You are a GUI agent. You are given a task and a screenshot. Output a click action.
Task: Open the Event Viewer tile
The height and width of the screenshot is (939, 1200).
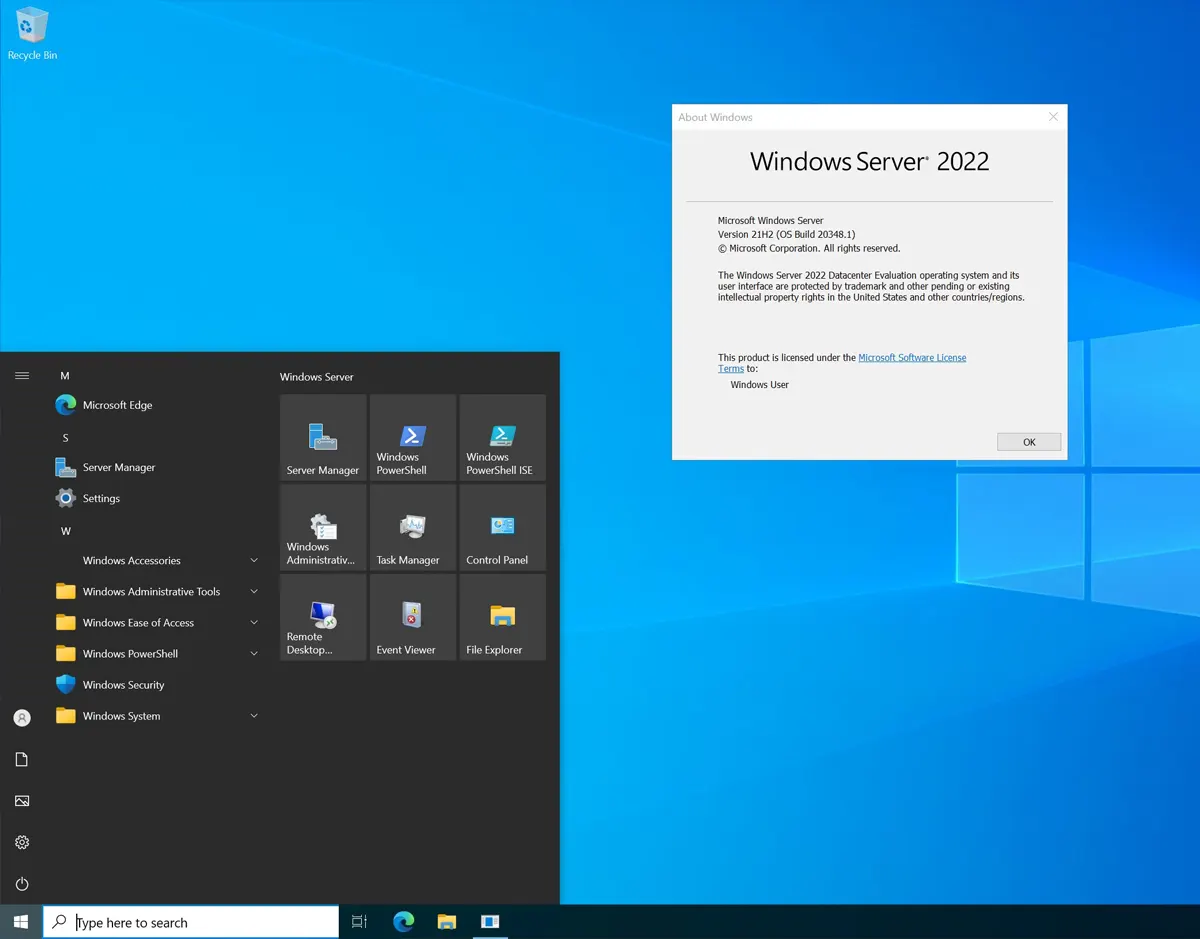[x=413, y=617]
